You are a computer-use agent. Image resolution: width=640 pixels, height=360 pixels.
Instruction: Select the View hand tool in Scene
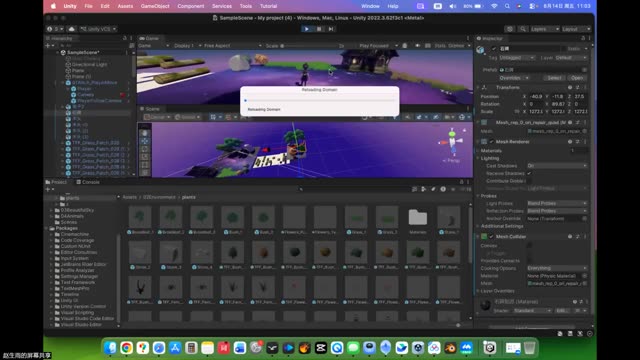pyautogui.click(x=144, y=133)
